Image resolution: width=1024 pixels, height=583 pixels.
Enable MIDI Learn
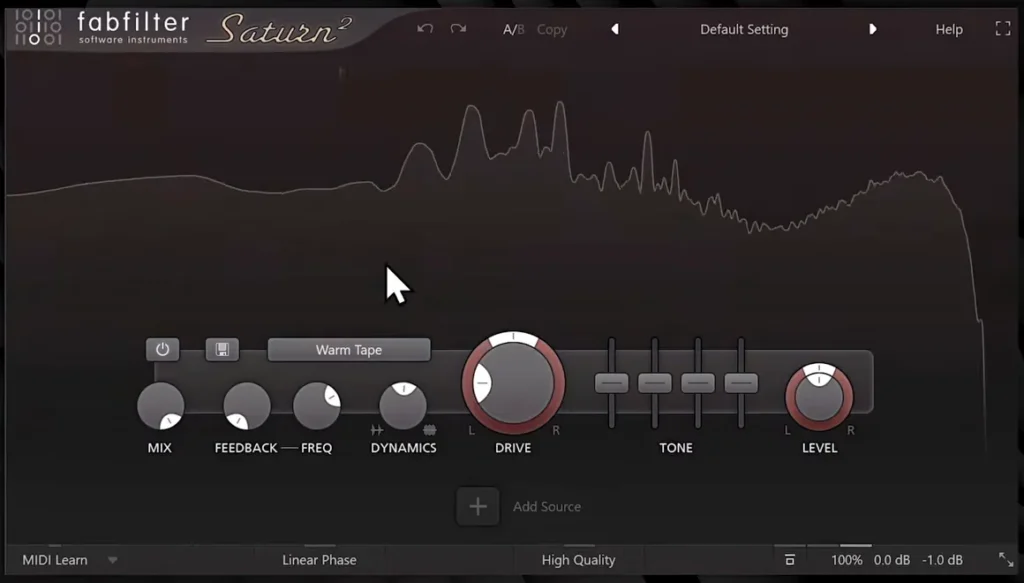[55, 560]
